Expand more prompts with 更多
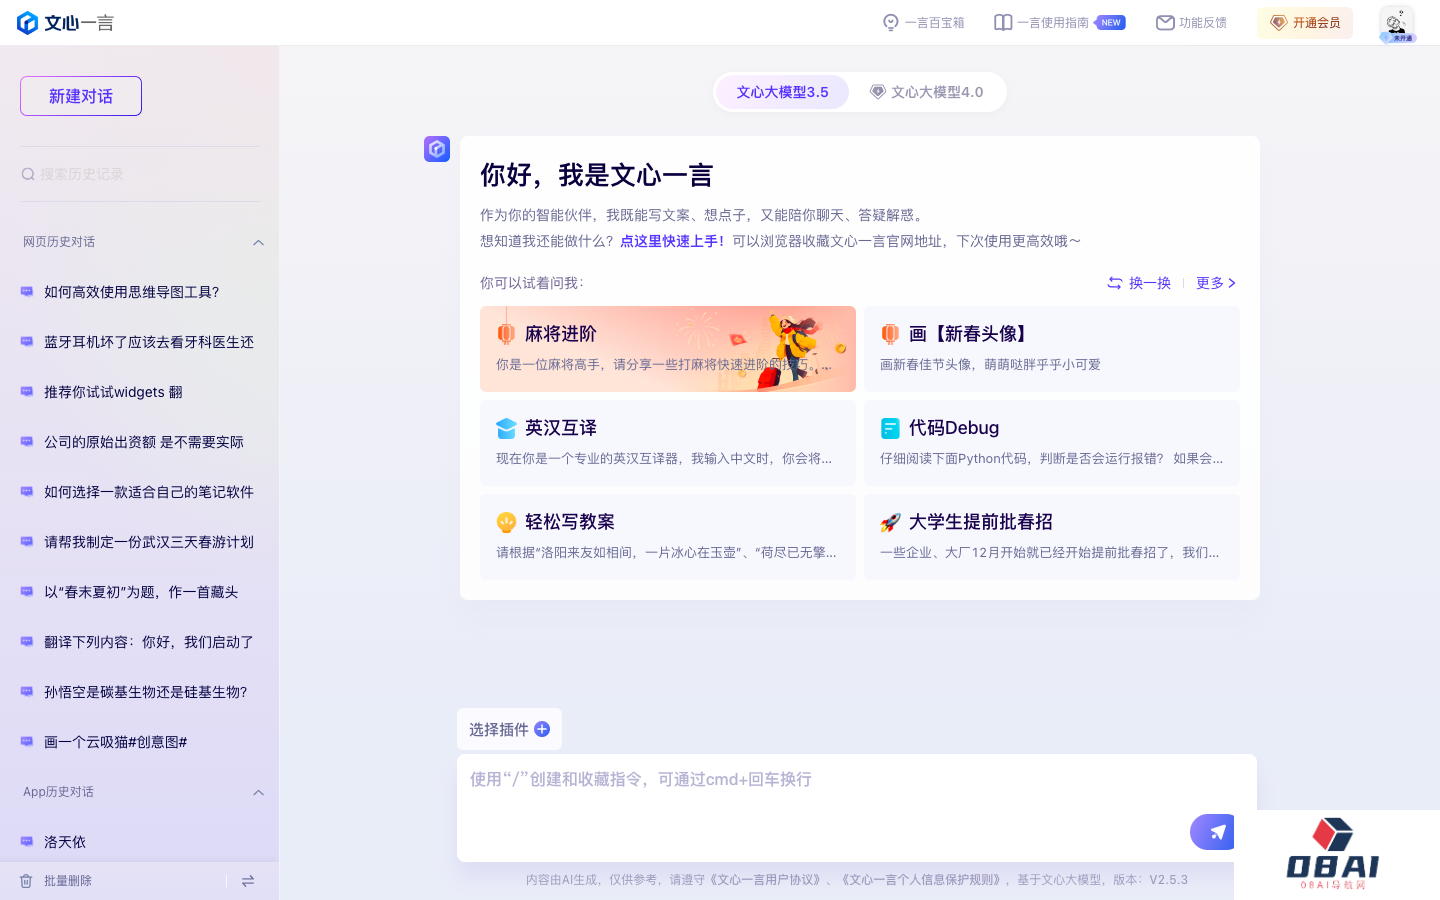The height and width of the screenshot is (900, 1440). click(x=1215, y=283)
